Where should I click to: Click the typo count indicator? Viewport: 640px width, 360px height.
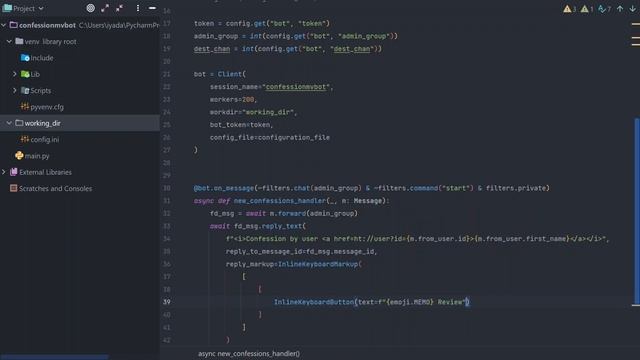604,9
